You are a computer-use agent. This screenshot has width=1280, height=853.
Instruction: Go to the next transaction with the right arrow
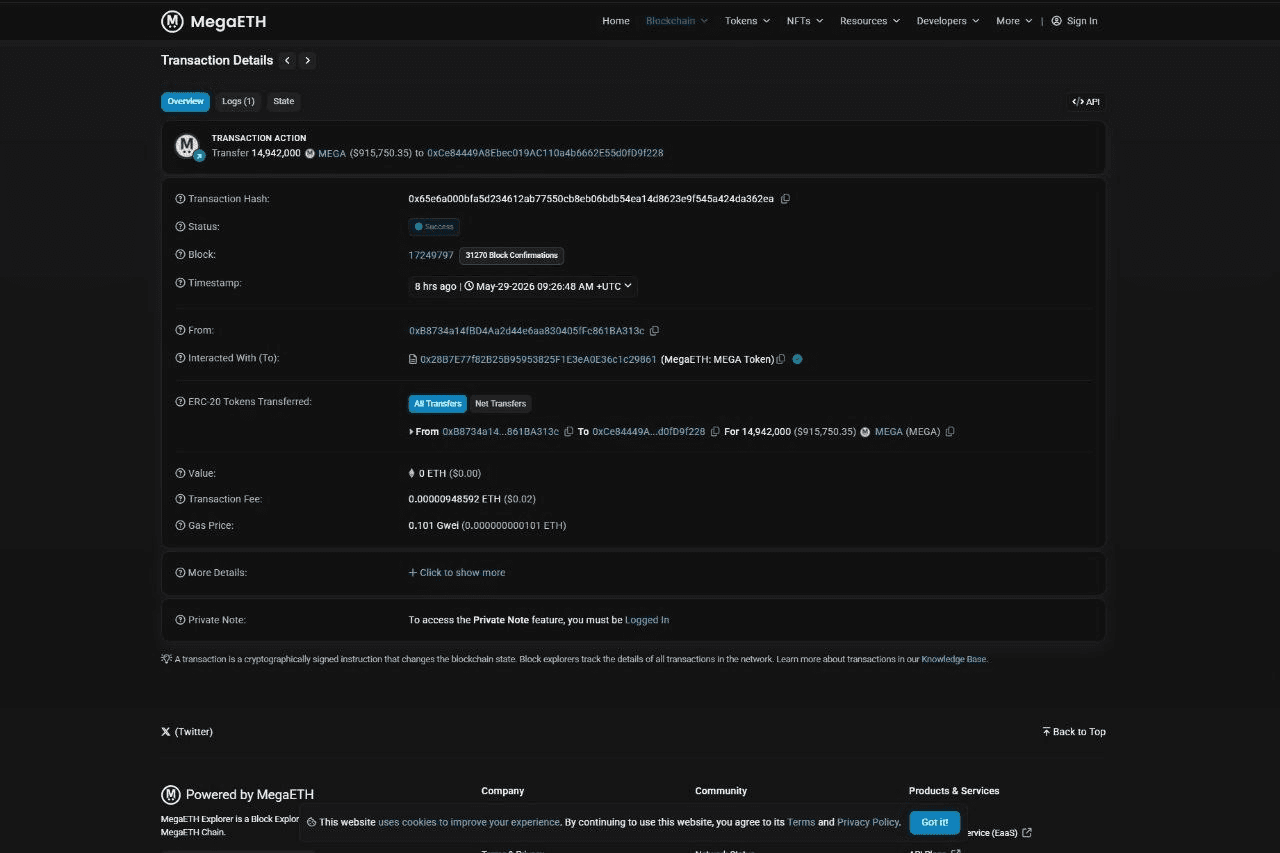[x=307, y=60]
